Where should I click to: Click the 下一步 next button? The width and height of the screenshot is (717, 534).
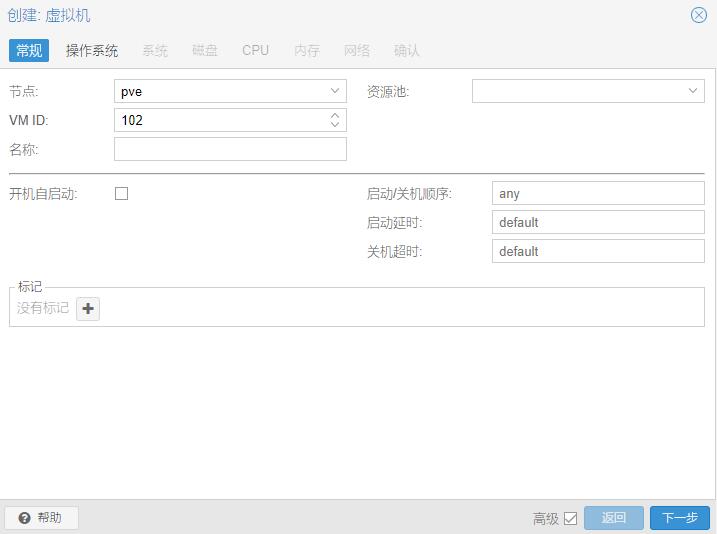point(680,517)
